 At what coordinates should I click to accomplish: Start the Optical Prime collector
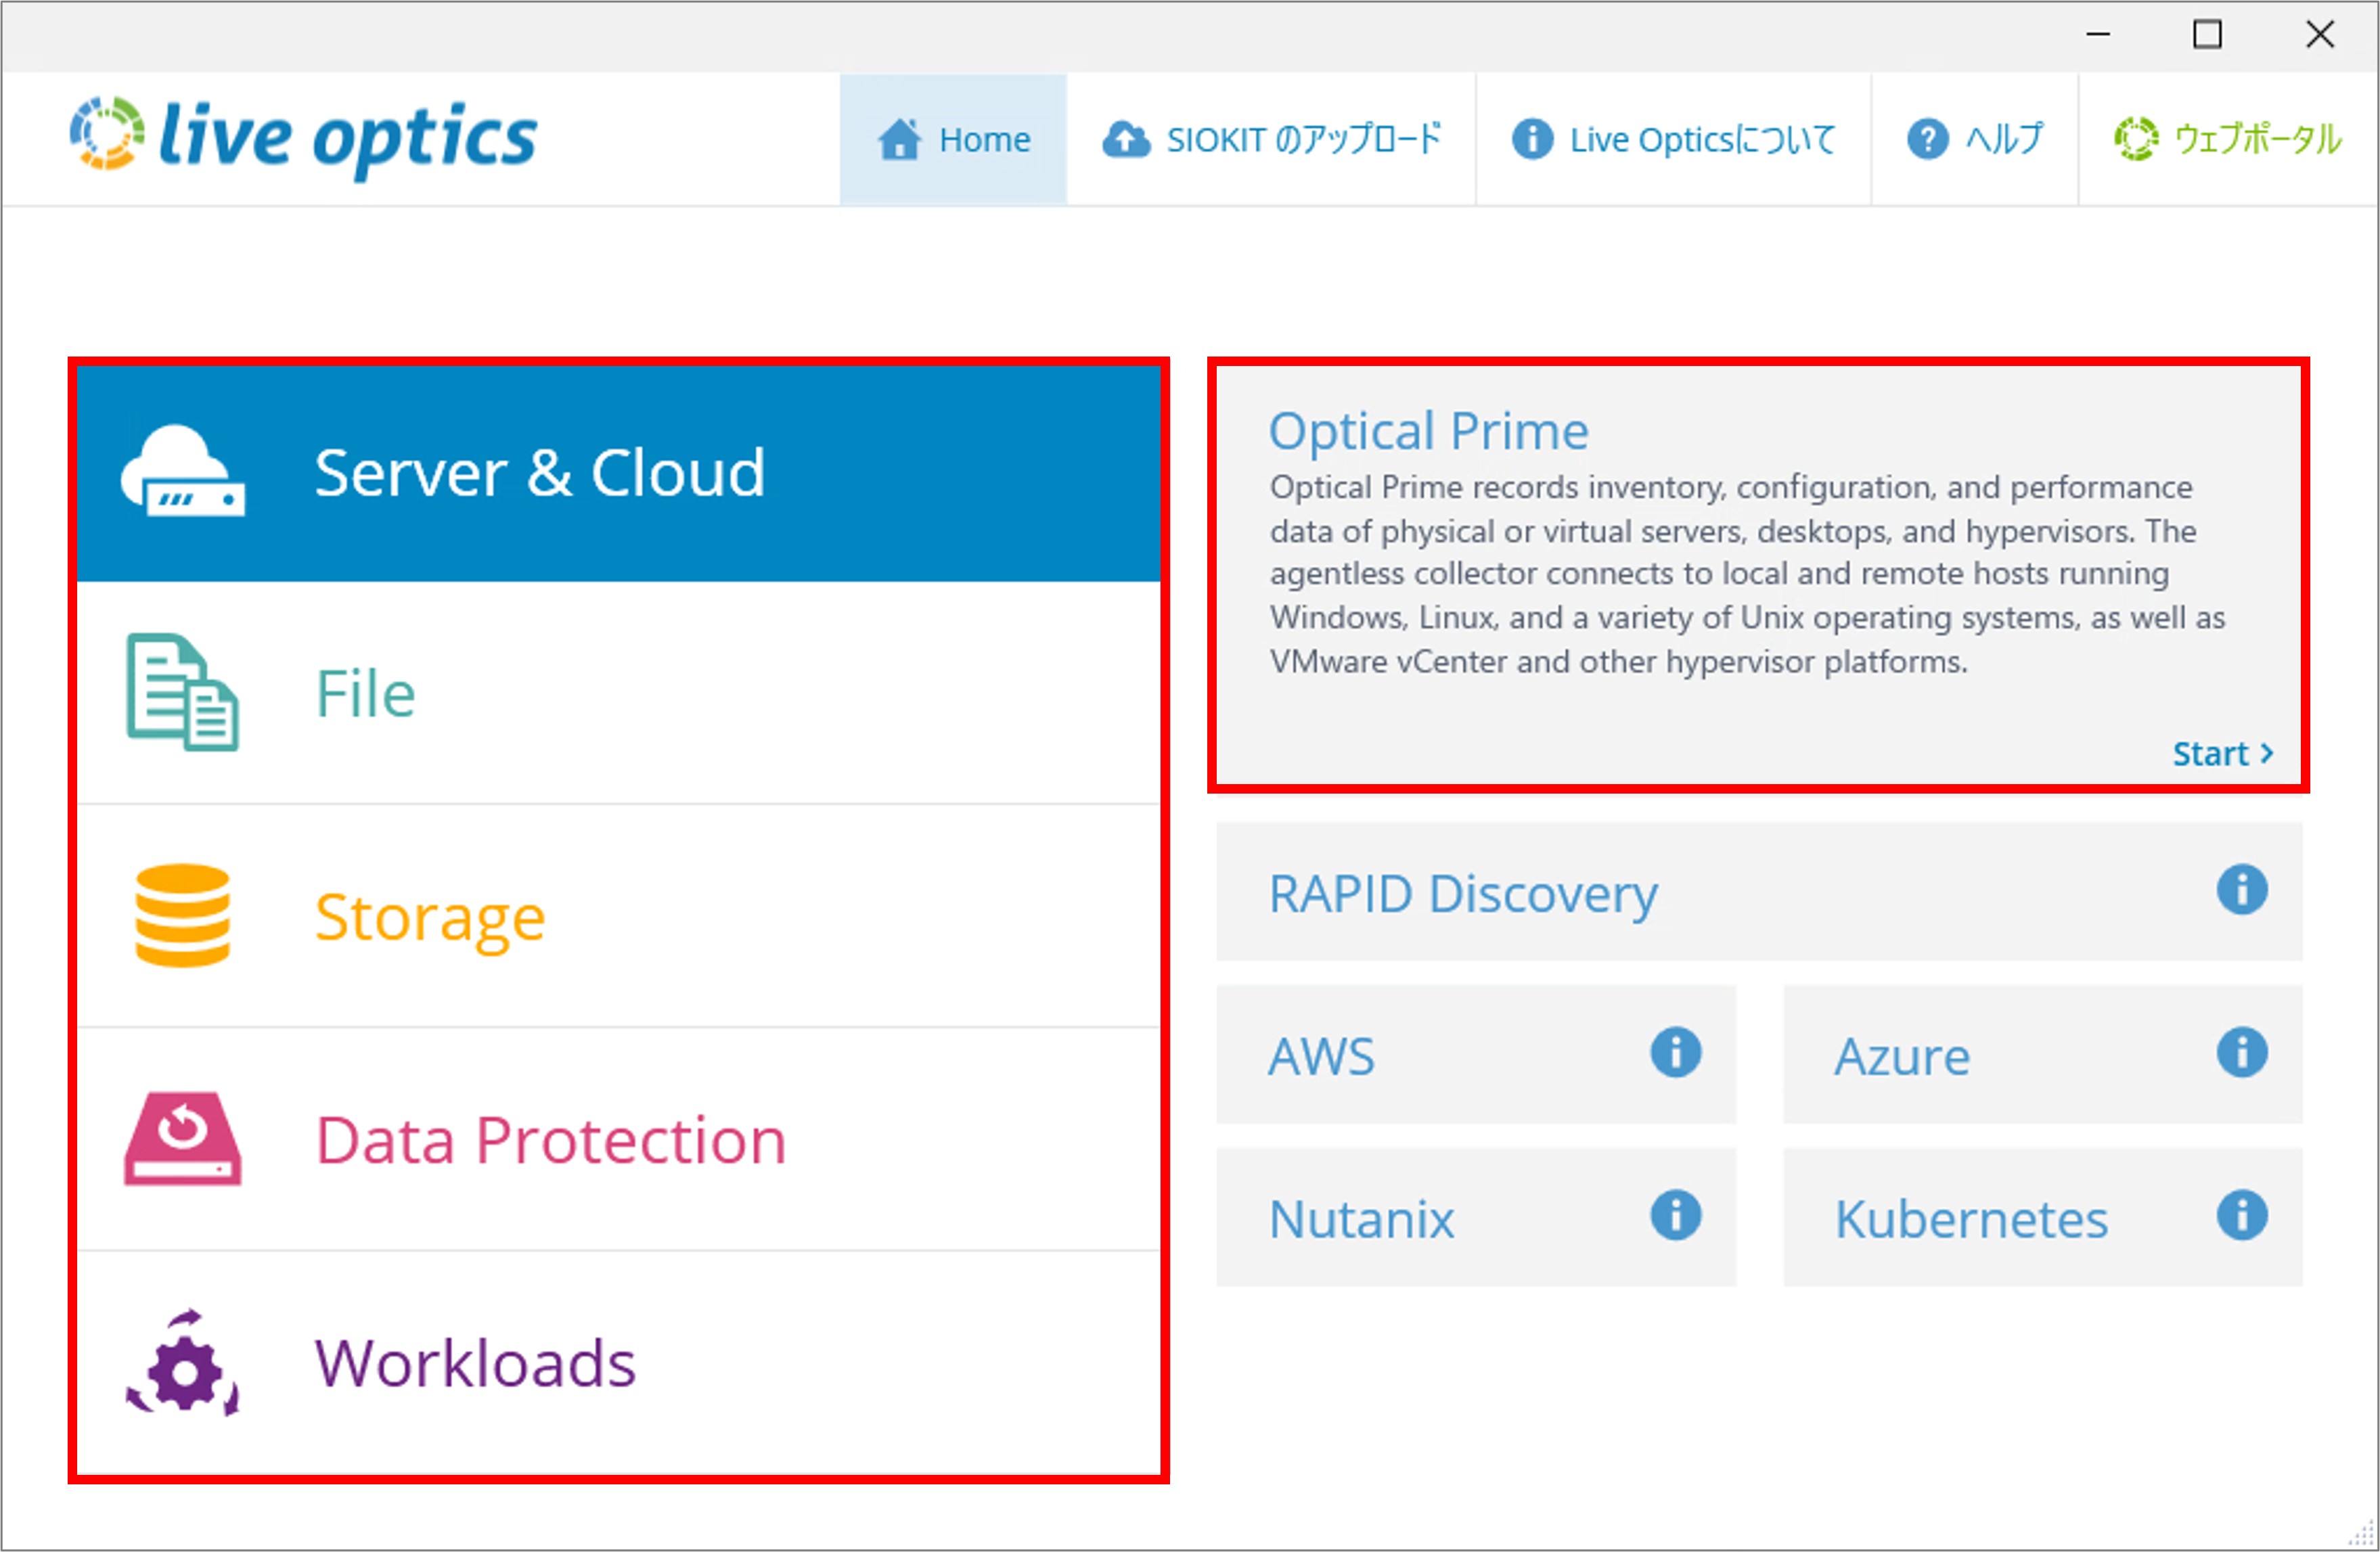(2224, 754)
